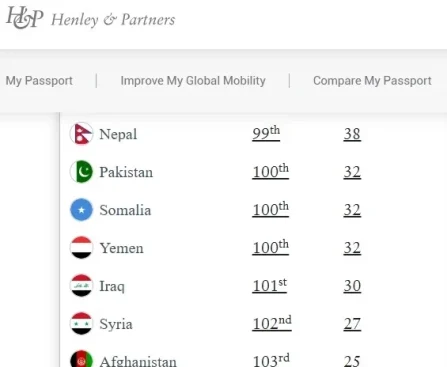
Task: Click Syria's 102nd rank link
Action: [x=272, y=323]
